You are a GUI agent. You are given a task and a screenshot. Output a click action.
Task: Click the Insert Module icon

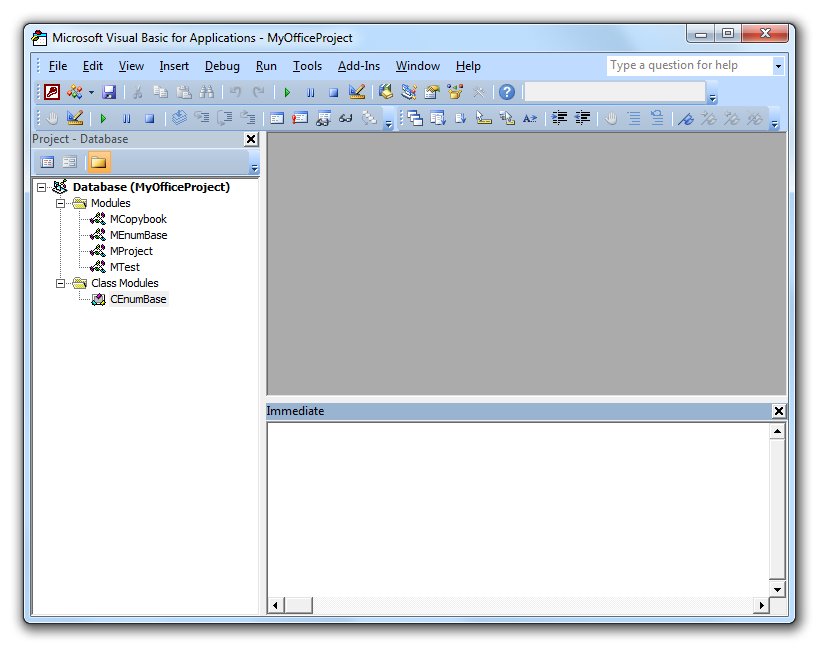tap(75, 93)
